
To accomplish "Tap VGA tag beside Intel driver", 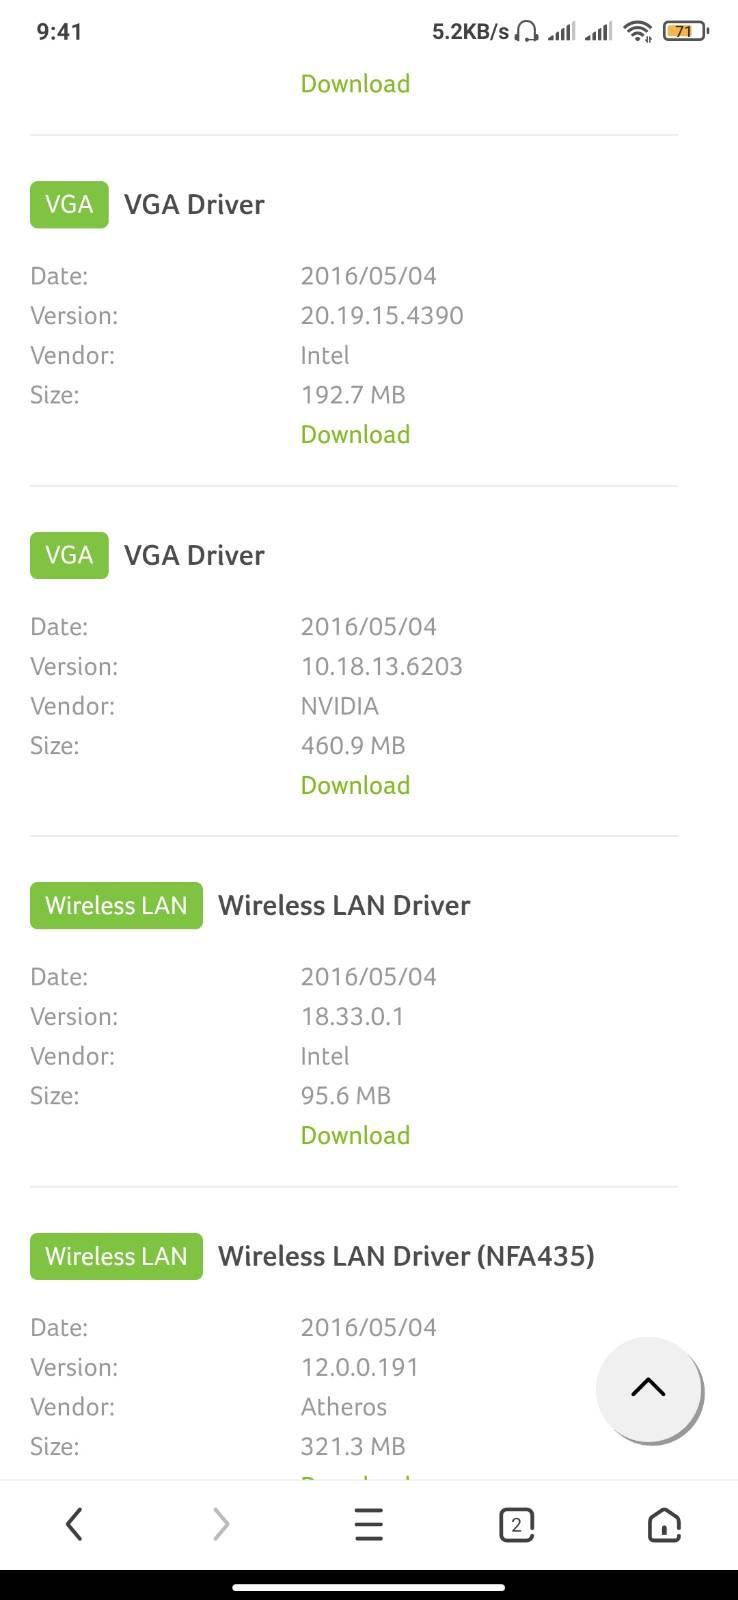I will [x=69, y=204].
